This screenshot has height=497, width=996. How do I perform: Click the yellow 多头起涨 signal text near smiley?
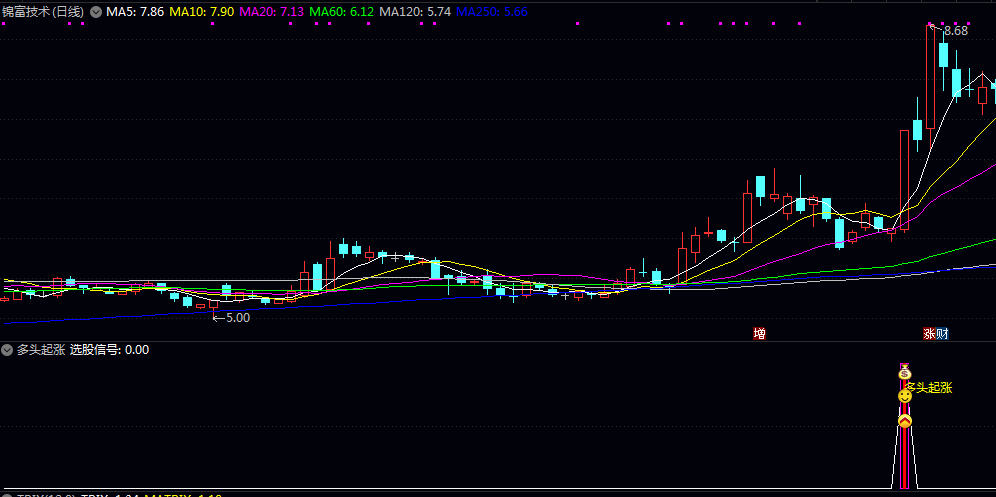[930, 388]
